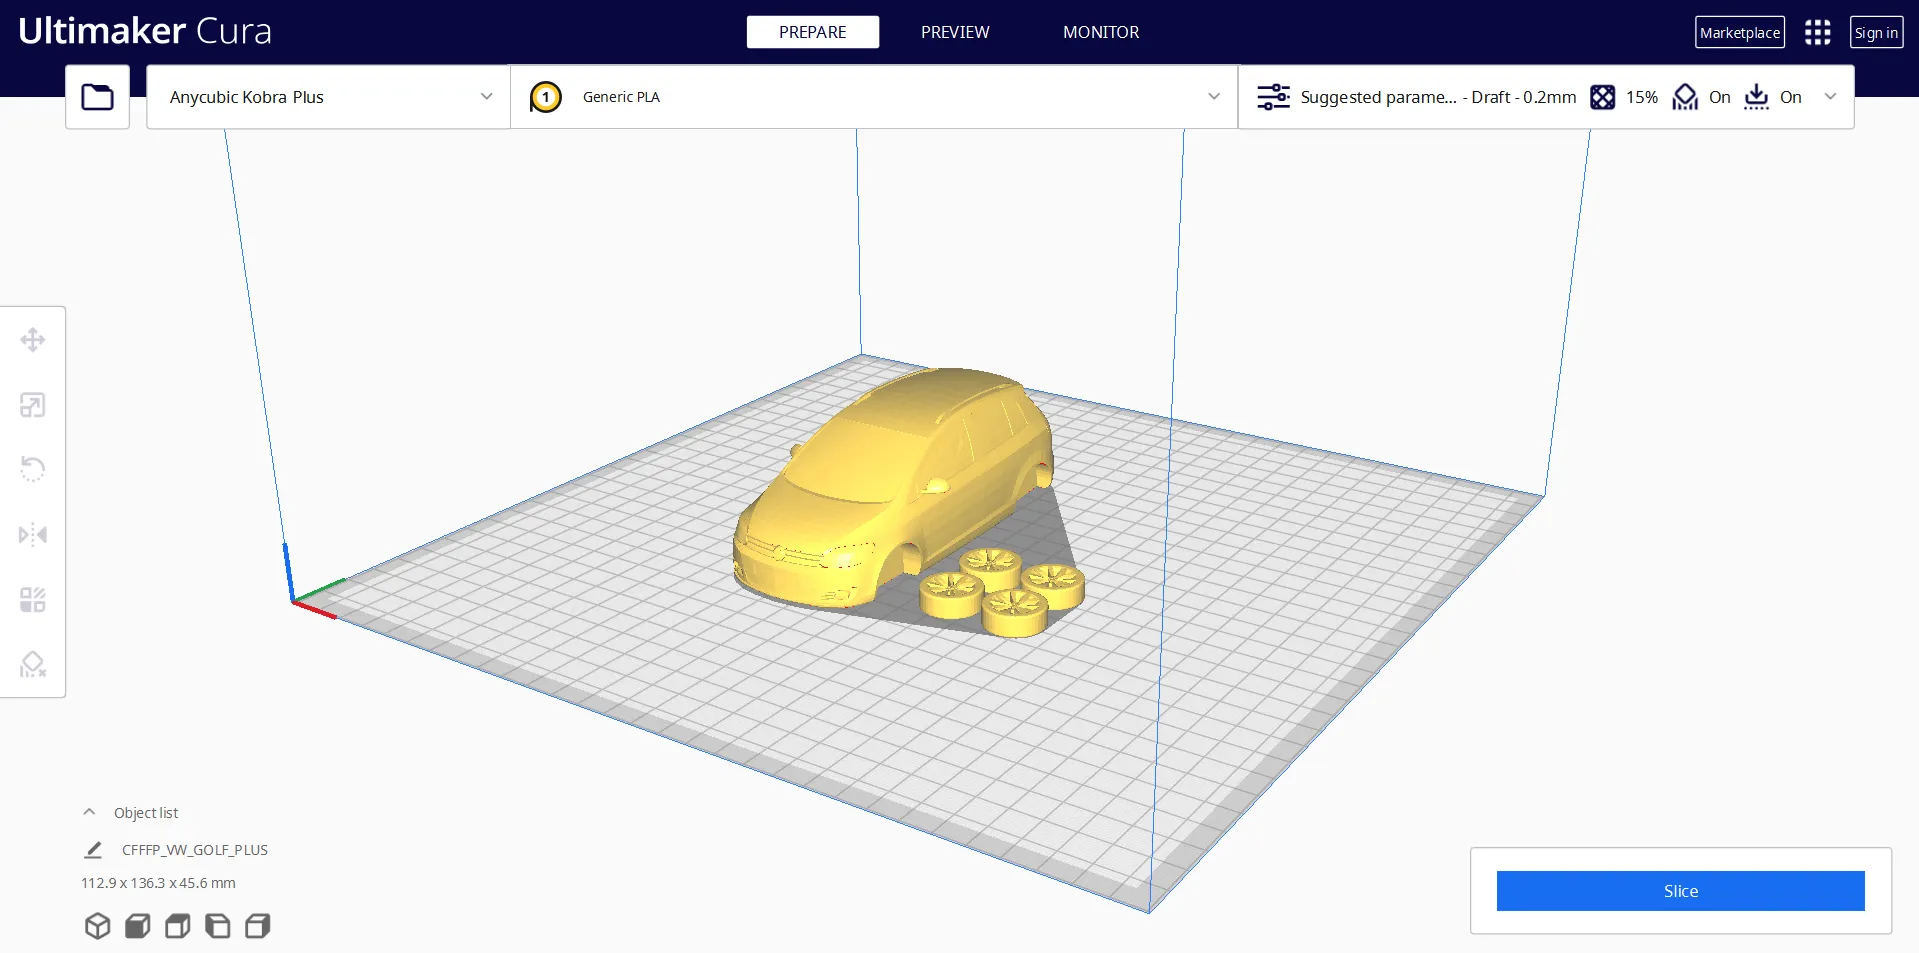
Task: Click the Slice button
Action: (x=1680, y=891)
